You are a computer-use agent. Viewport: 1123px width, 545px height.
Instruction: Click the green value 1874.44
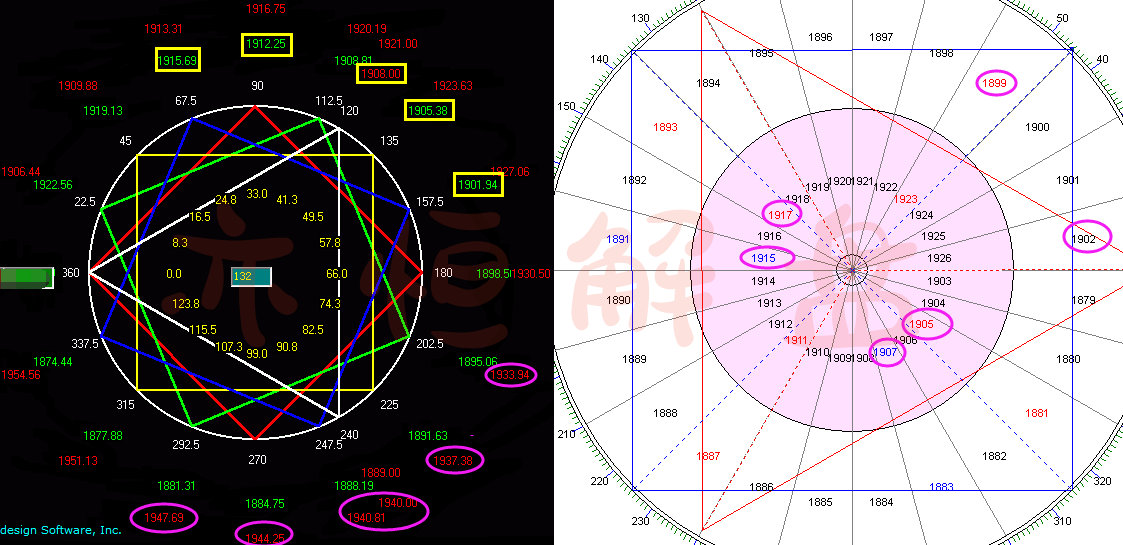52,362
